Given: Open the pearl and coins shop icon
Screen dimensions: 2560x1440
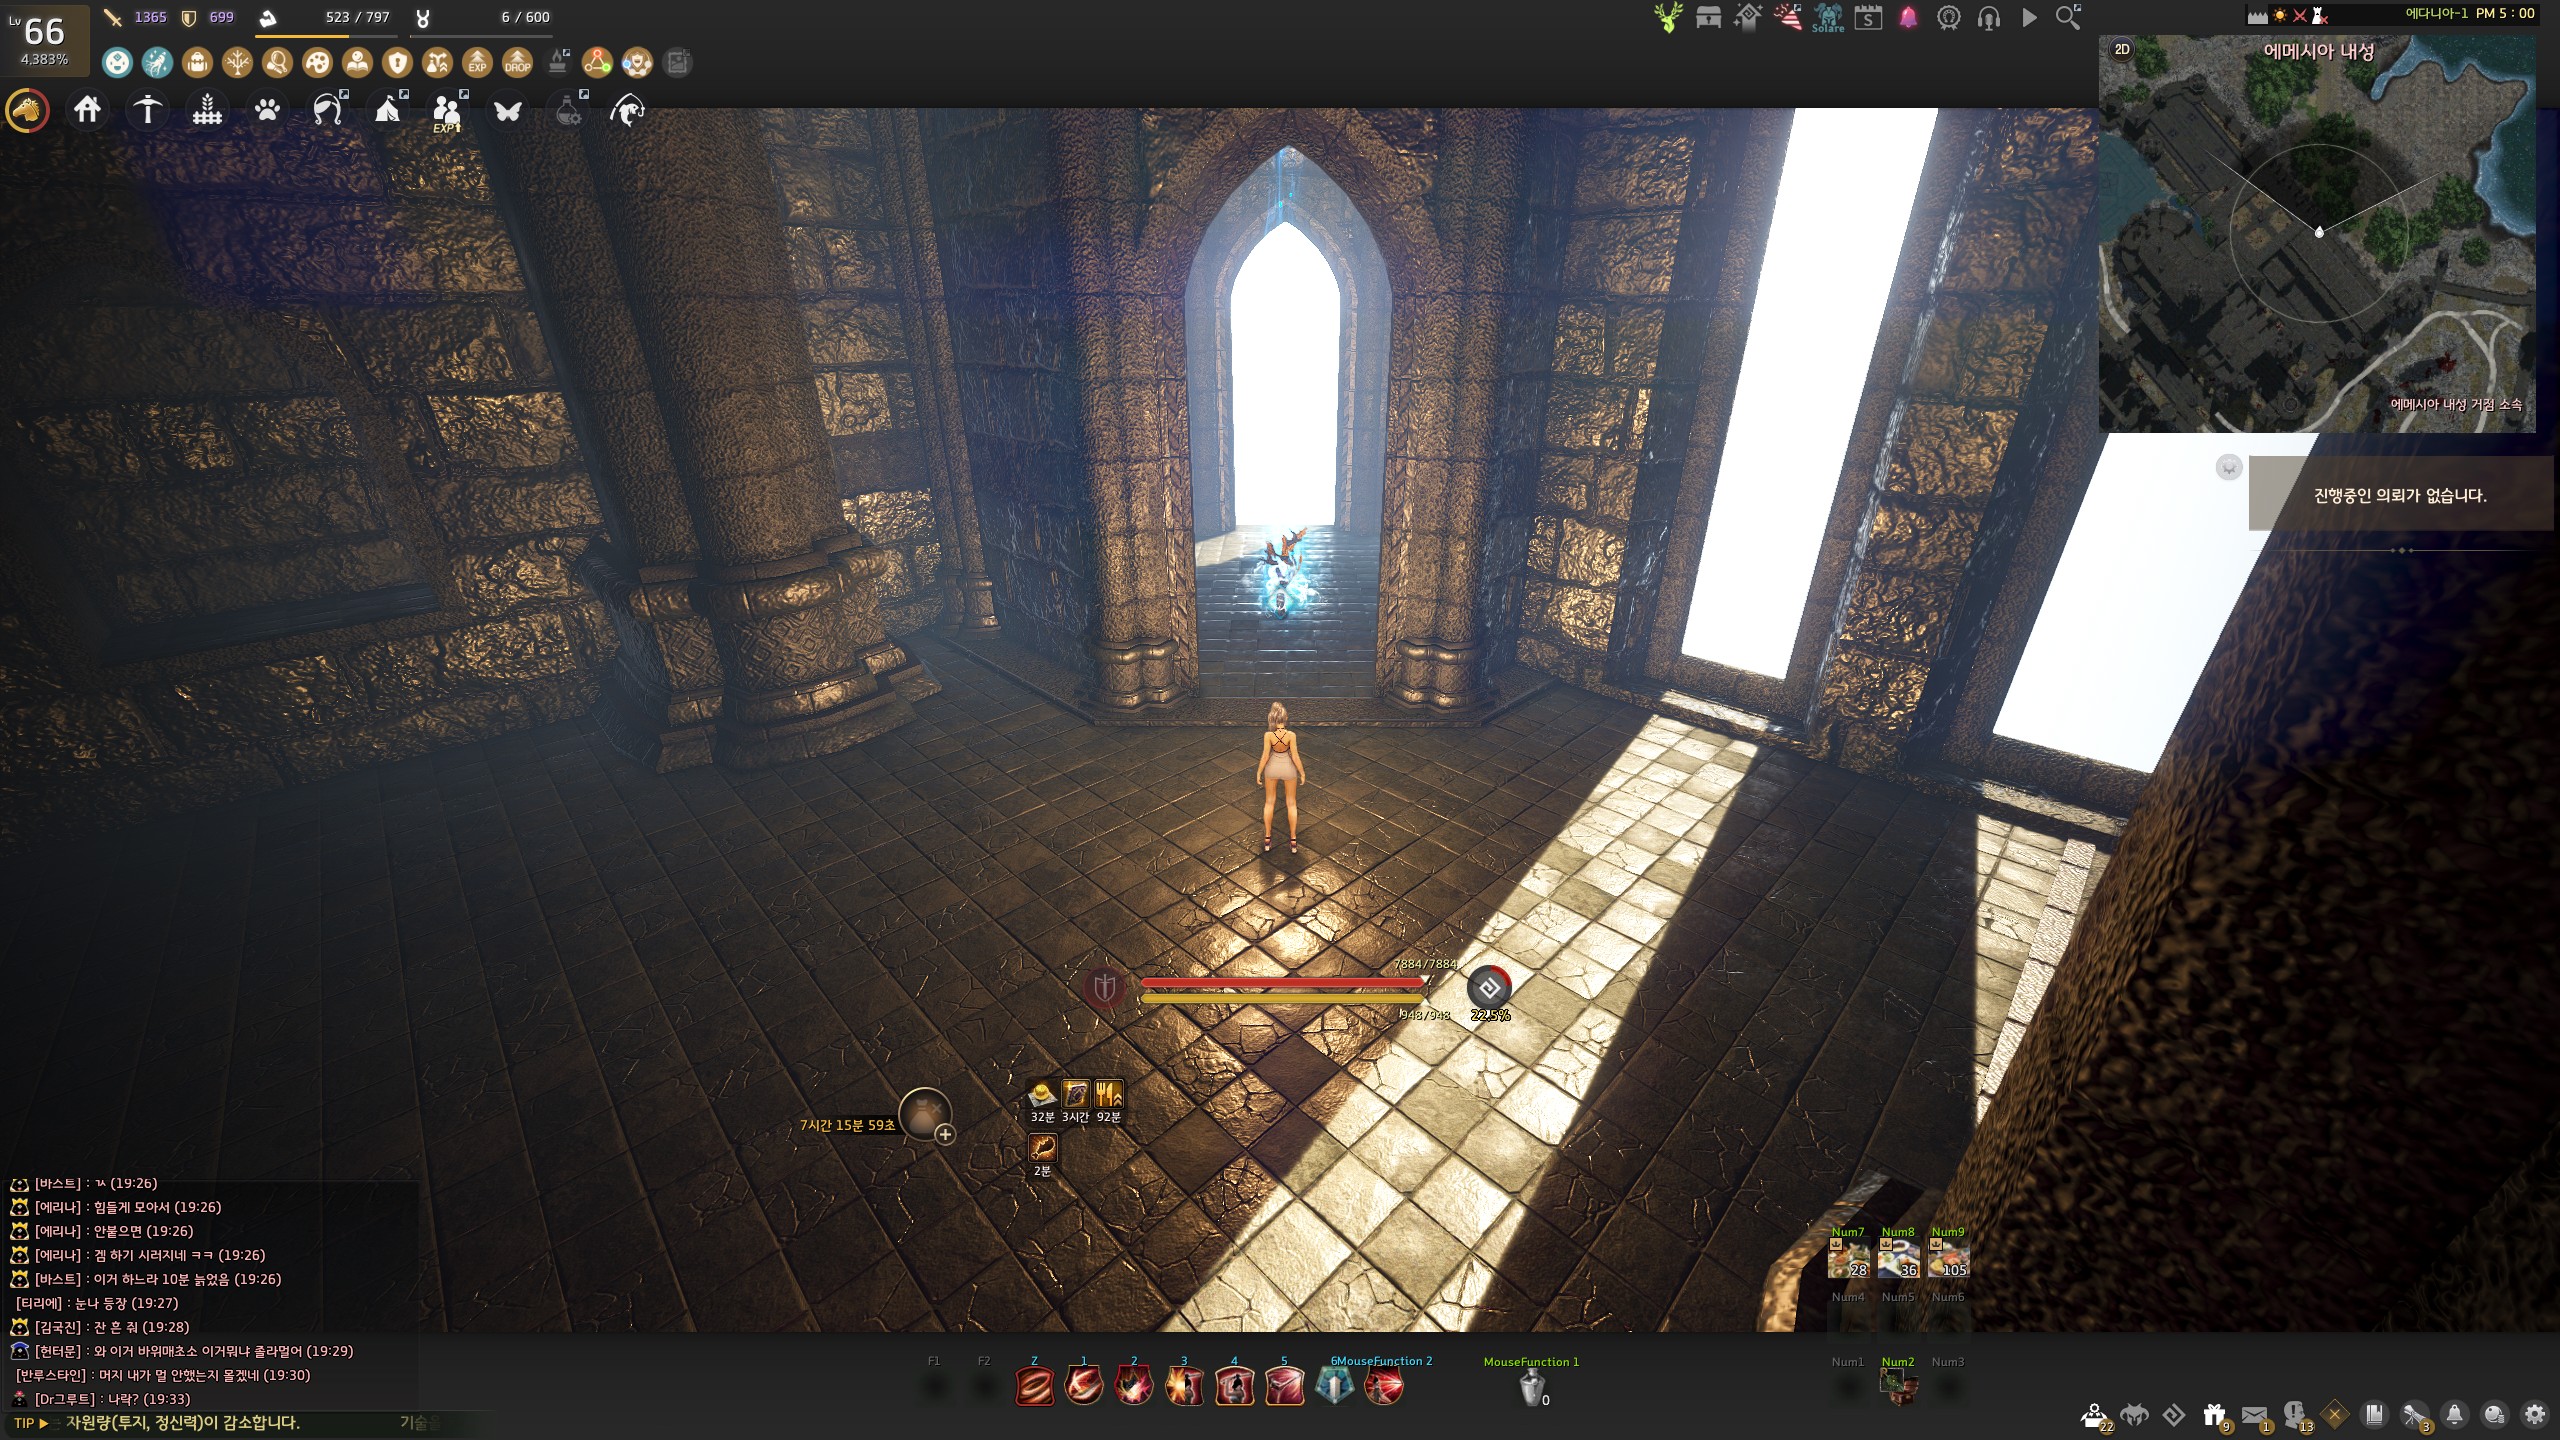Looking at the screenshot, I should 2494,1414.
